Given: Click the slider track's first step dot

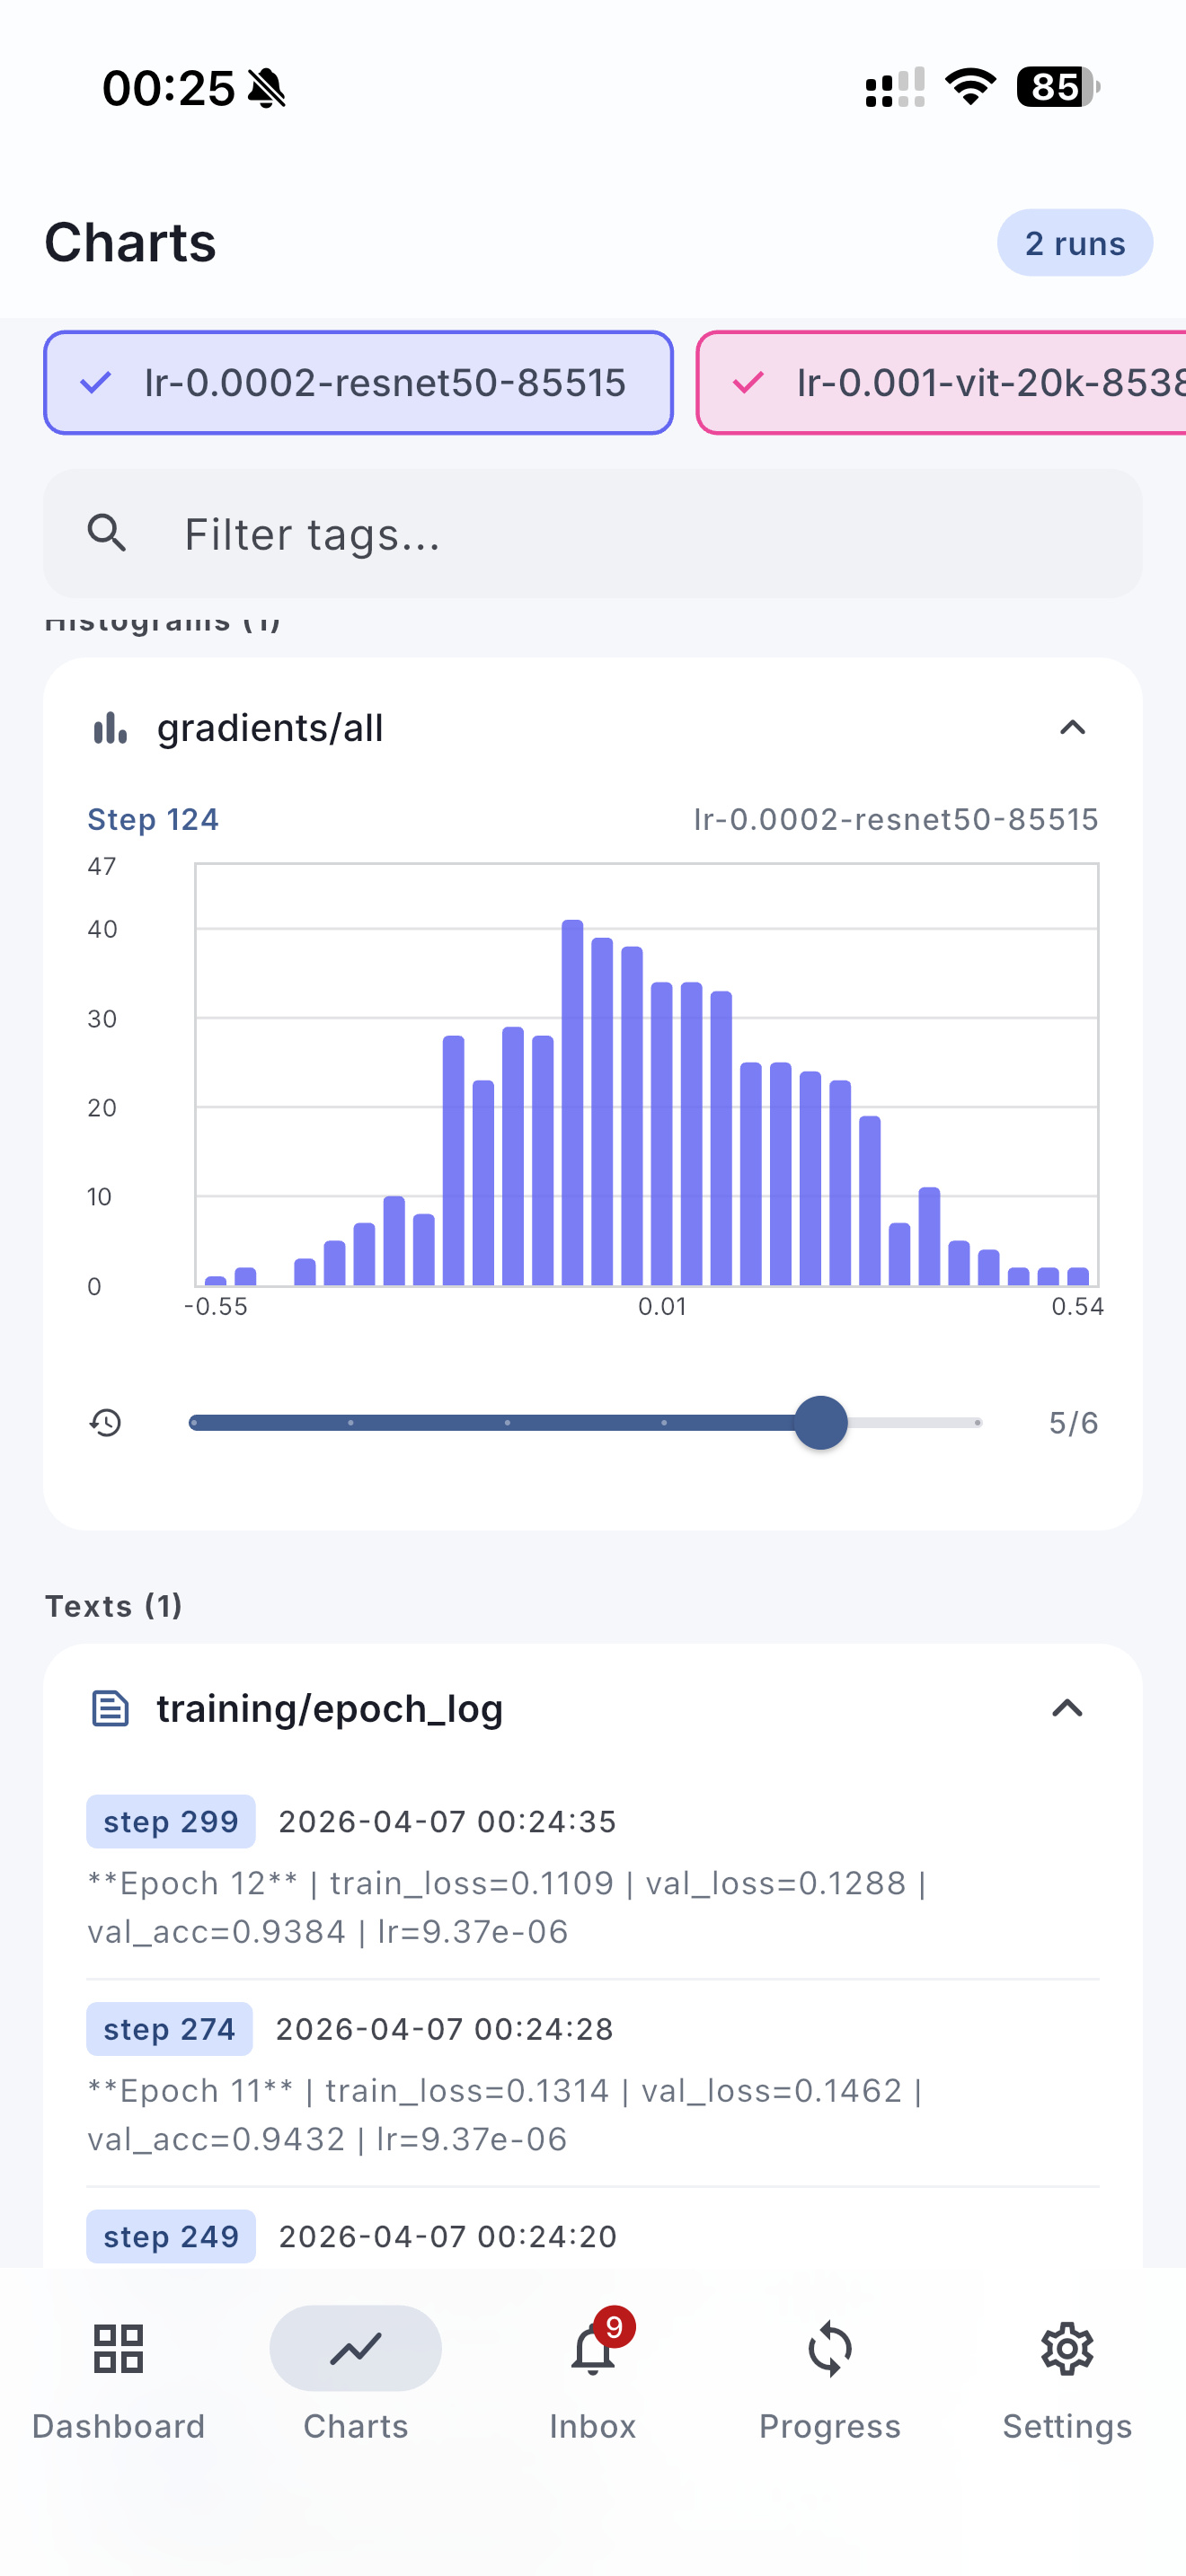Looking at the screenshot, I should (x=194, y=1422).
